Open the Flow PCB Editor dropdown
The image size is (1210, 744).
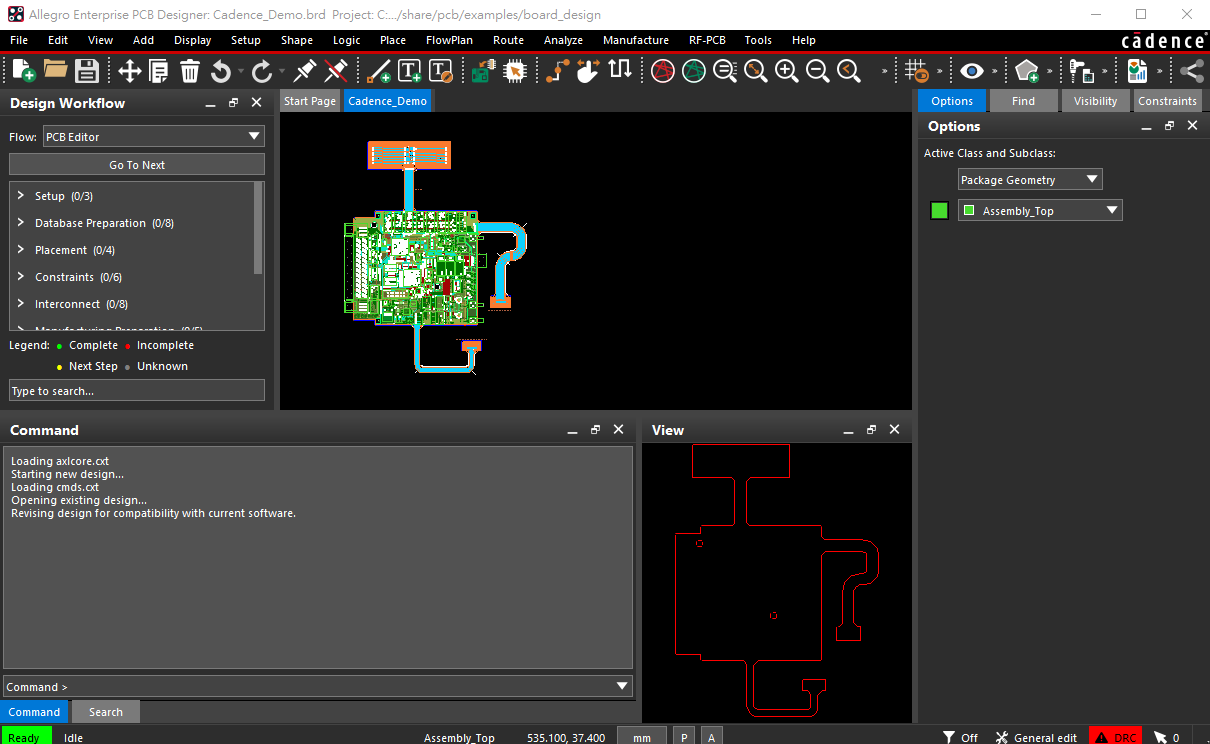(153, 136)
